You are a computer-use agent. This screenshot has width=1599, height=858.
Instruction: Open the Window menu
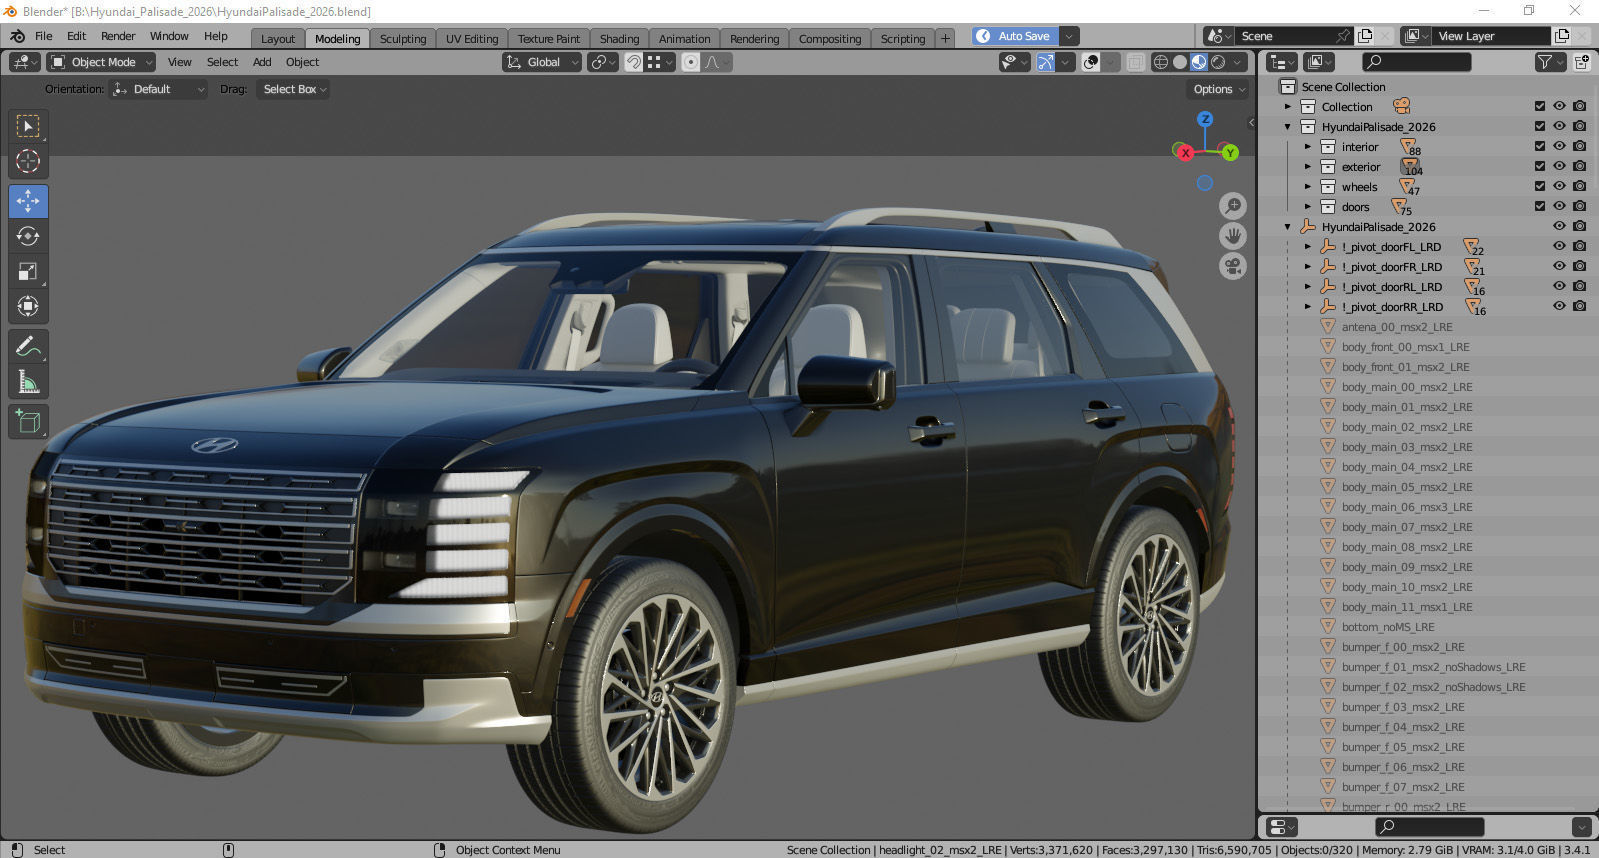pos(169,36)
